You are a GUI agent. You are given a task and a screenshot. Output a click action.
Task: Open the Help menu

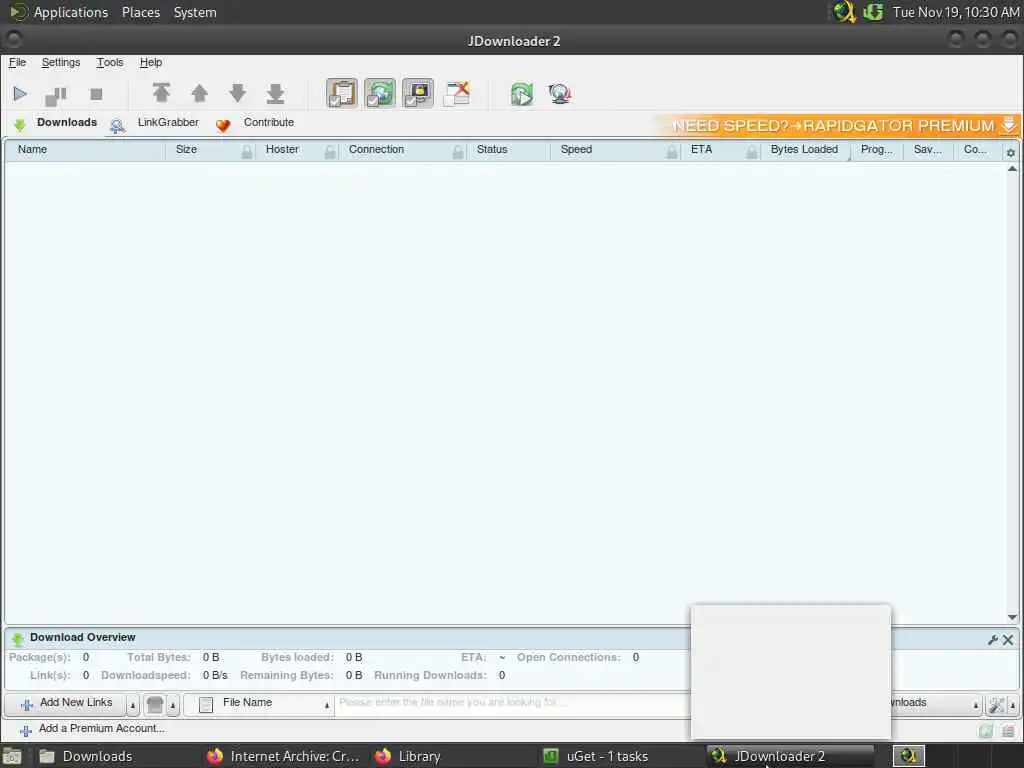(151, 63)
